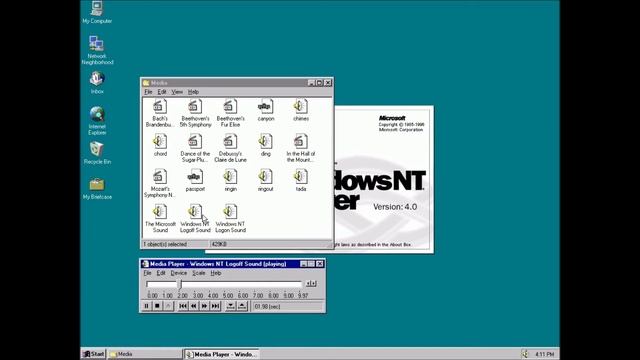
Task: Click the '1 object(s) selected' status text
Action: click(165, 244)
